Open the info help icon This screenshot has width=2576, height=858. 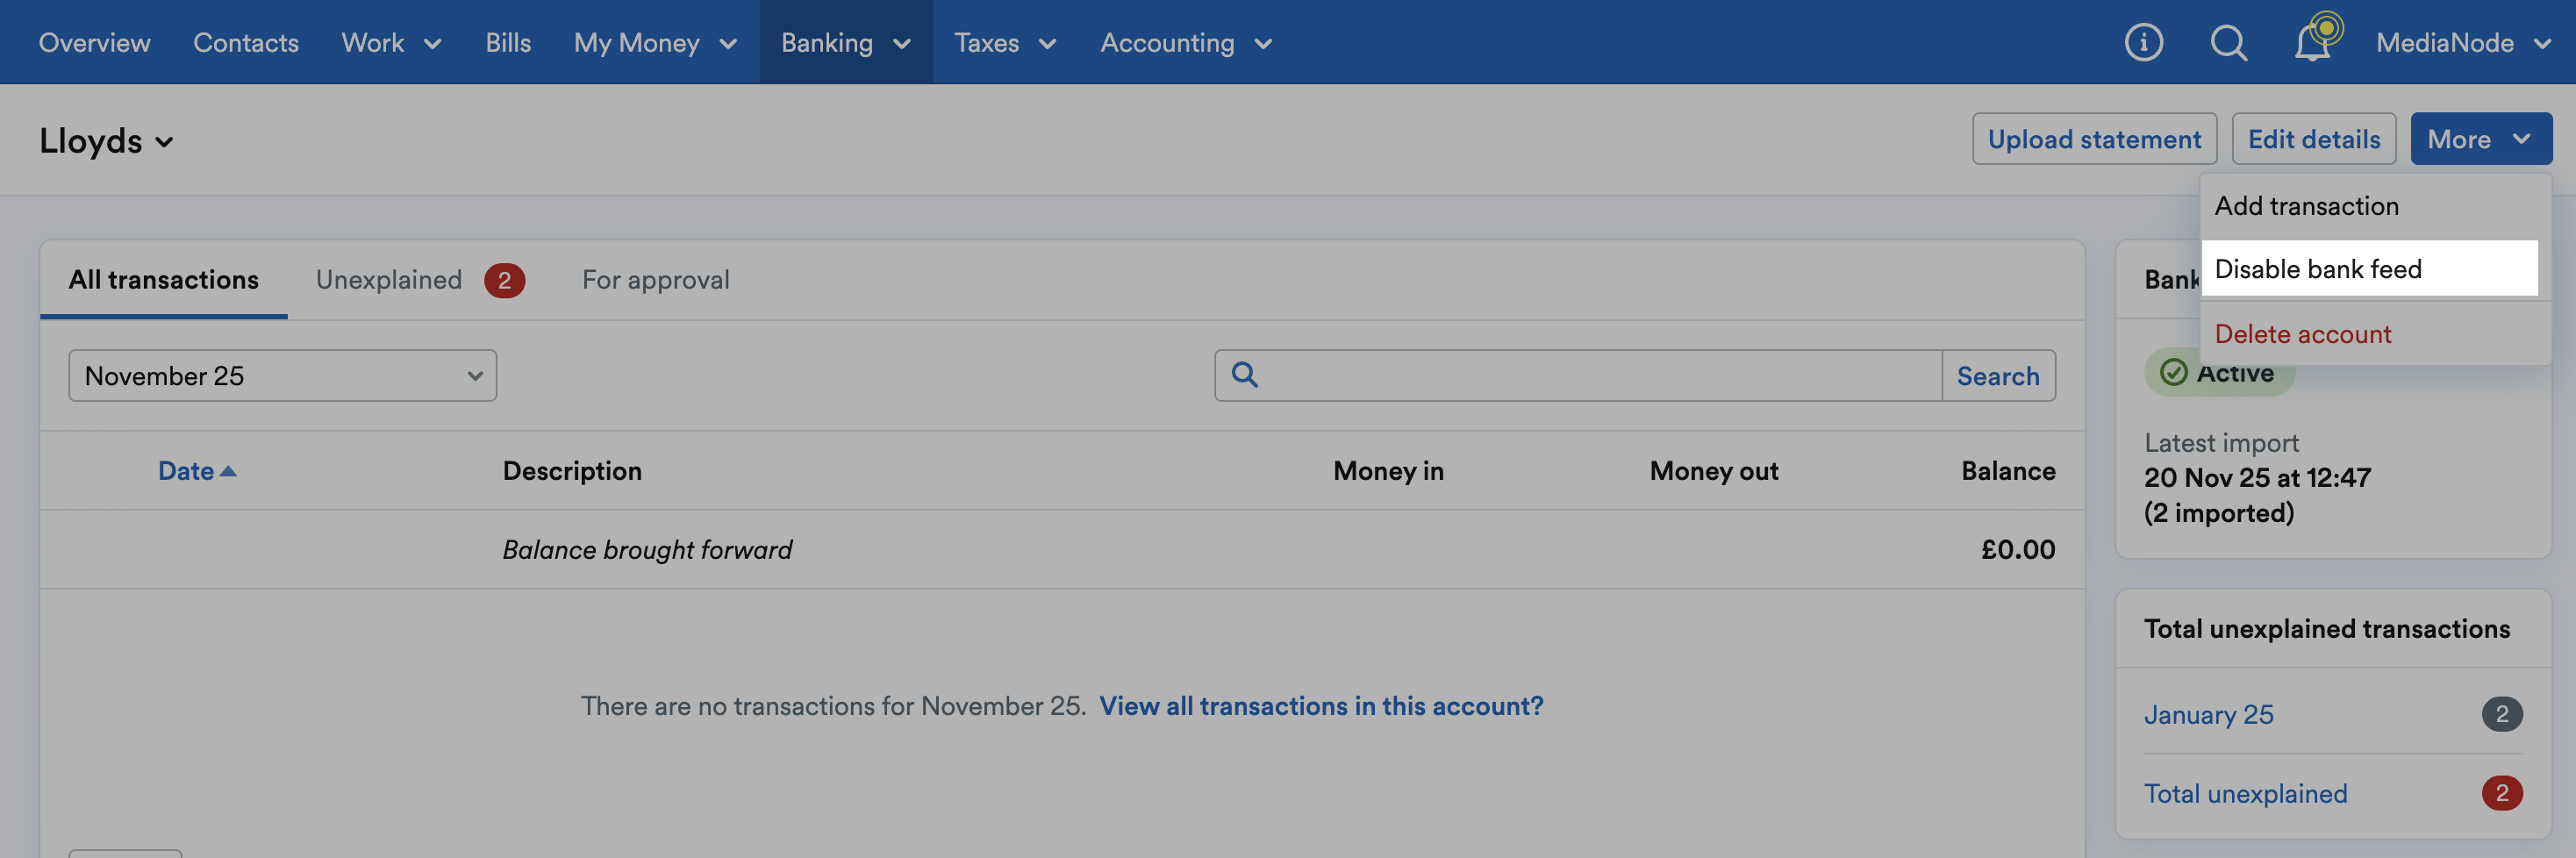click(2143, 42)
